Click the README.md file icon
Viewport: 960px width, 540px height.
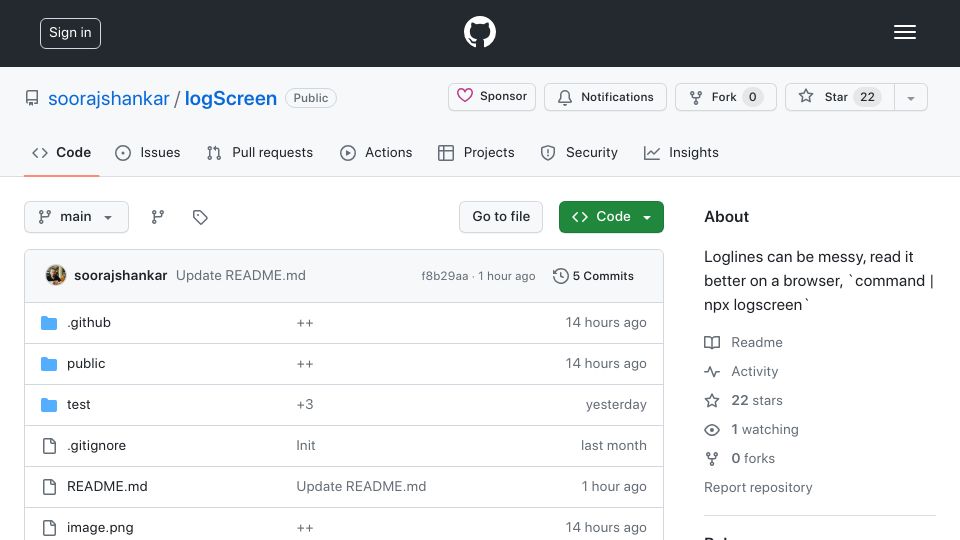click(x=49, y=487)
